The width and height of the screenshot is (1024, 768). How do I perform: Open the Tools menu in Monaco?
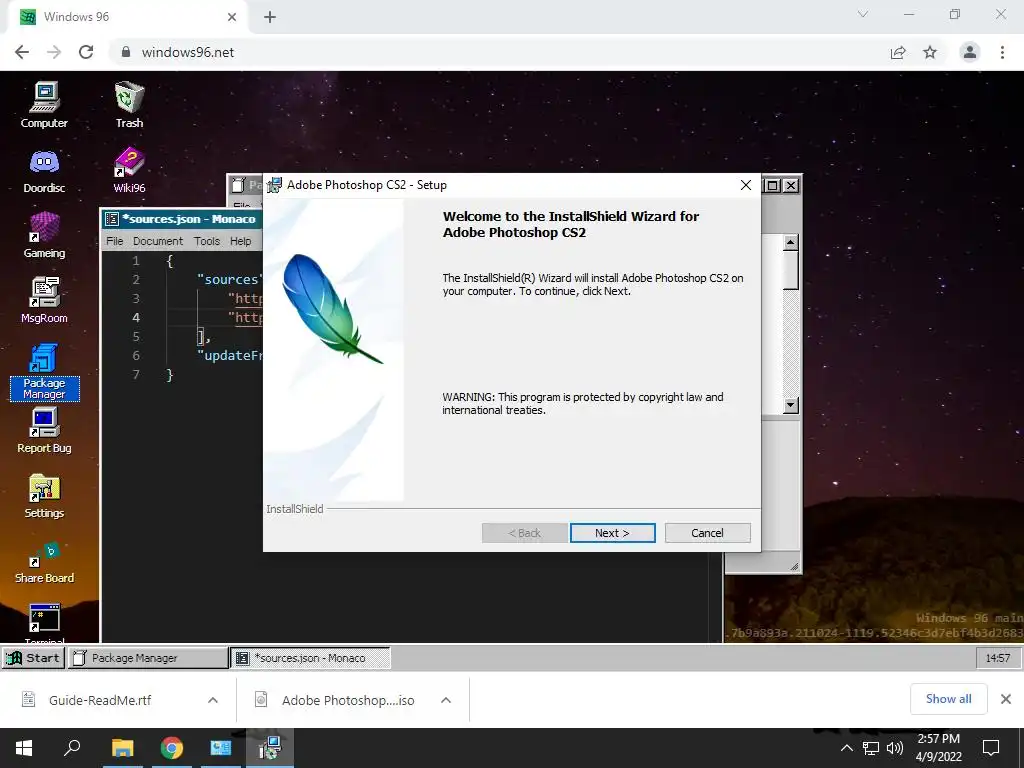point(207,241)
